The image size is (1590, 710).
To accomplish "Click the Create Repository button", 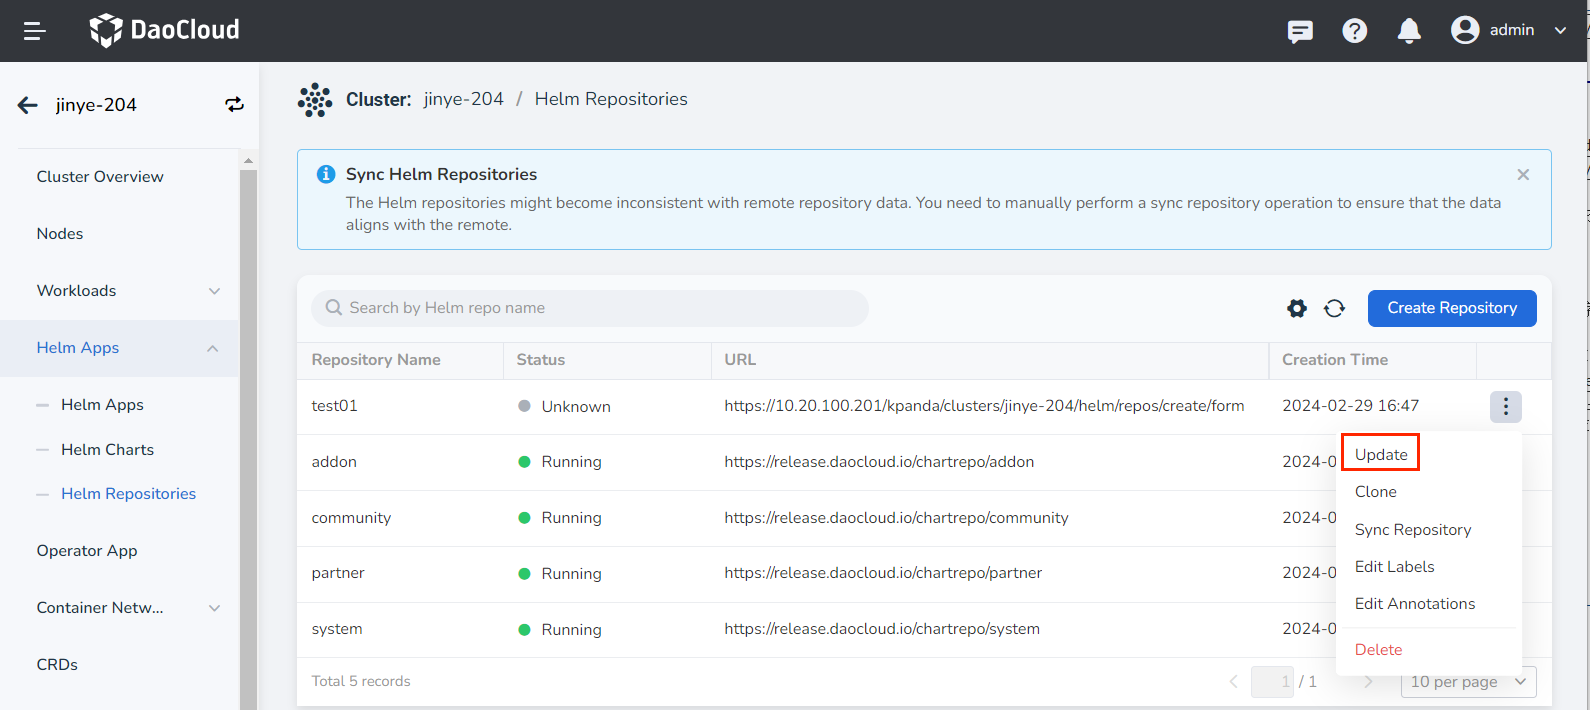I will click(x=1451, y=308).
